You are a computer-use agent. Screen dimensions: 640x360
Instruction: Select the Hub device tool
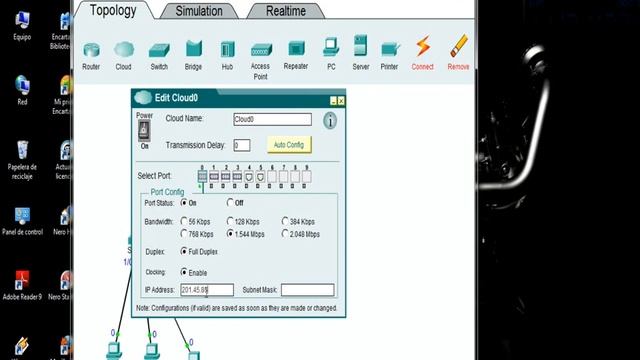click(227, 56)
